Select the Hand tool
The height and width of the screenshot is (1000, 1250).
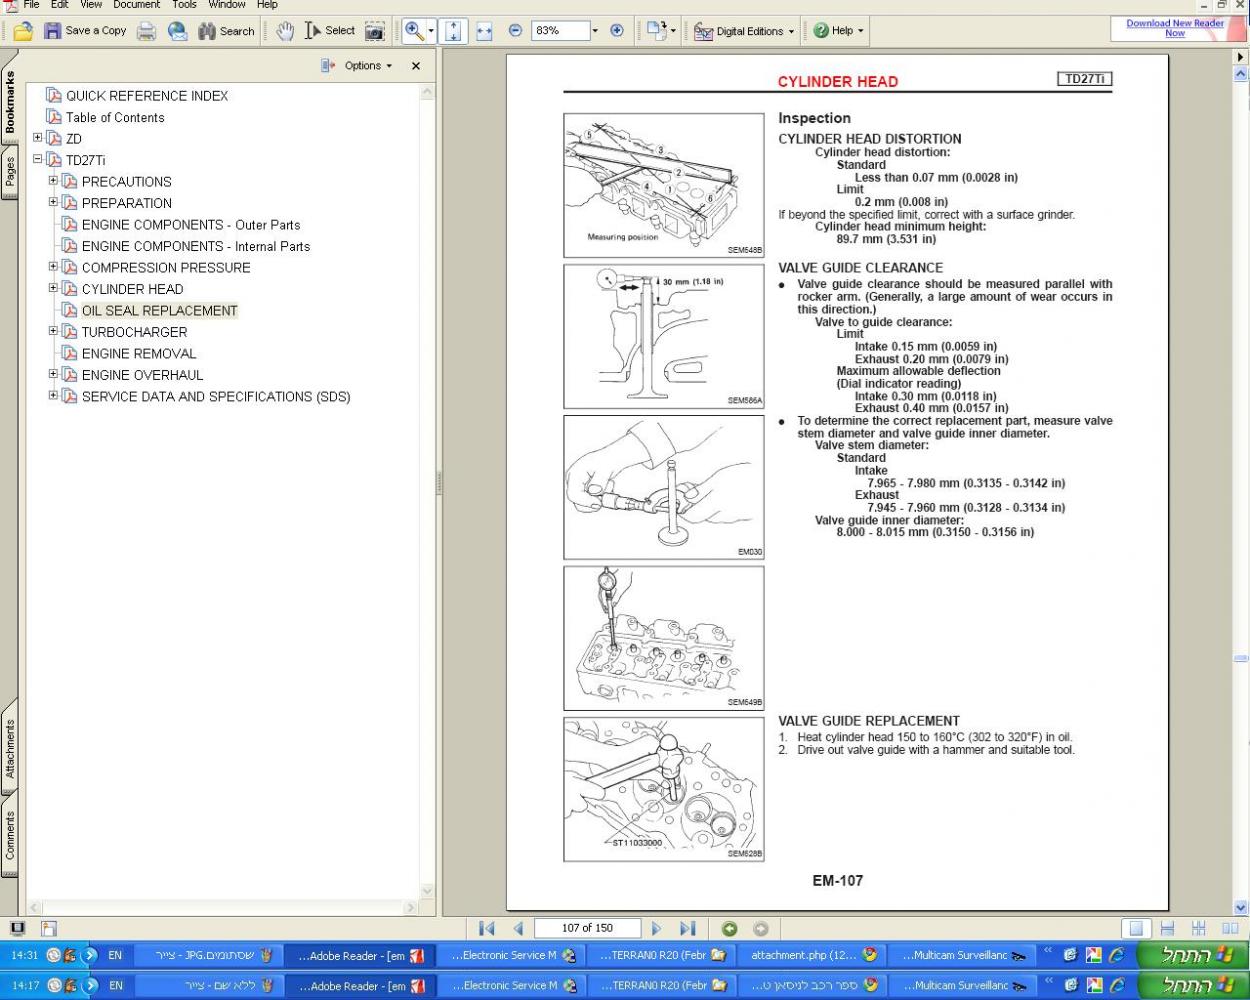click(x=285, y=31)
